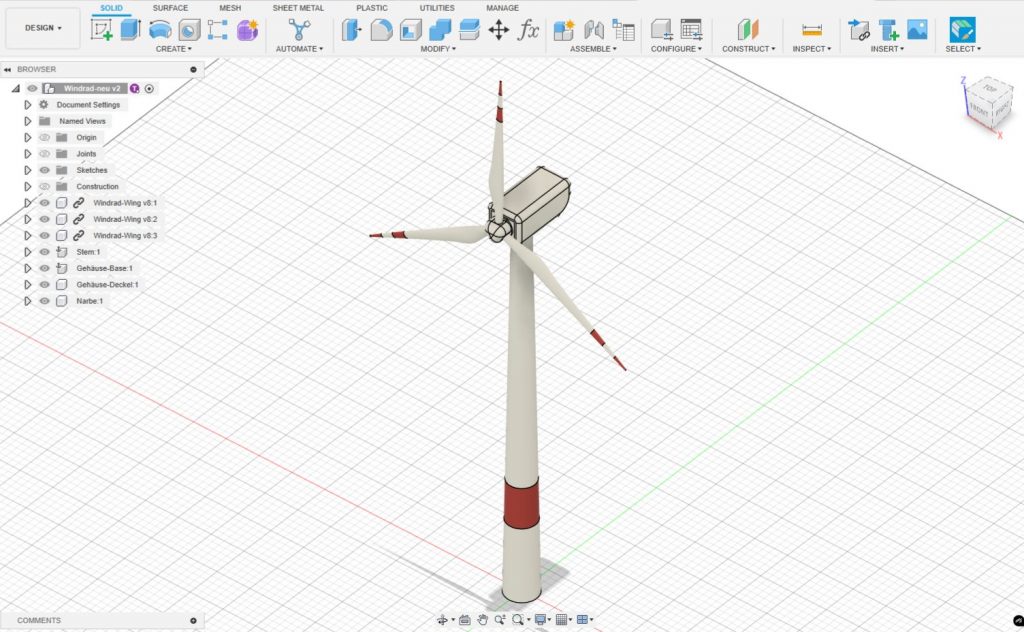1024x632 pixels.
Task: Click the Automate tool icon
Action: (299, 30)
